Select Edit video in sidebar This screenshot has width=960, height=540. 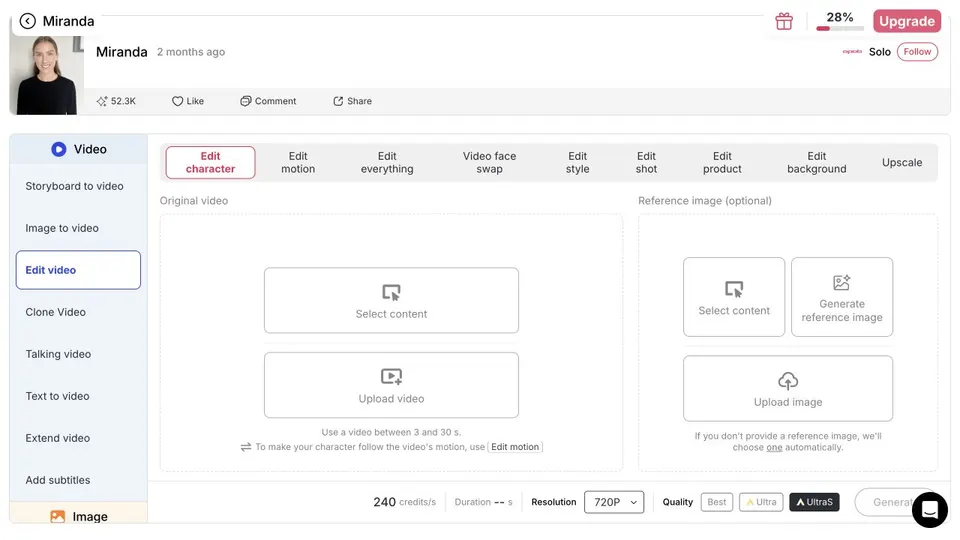pyautogui.click(x=78, y=270)
